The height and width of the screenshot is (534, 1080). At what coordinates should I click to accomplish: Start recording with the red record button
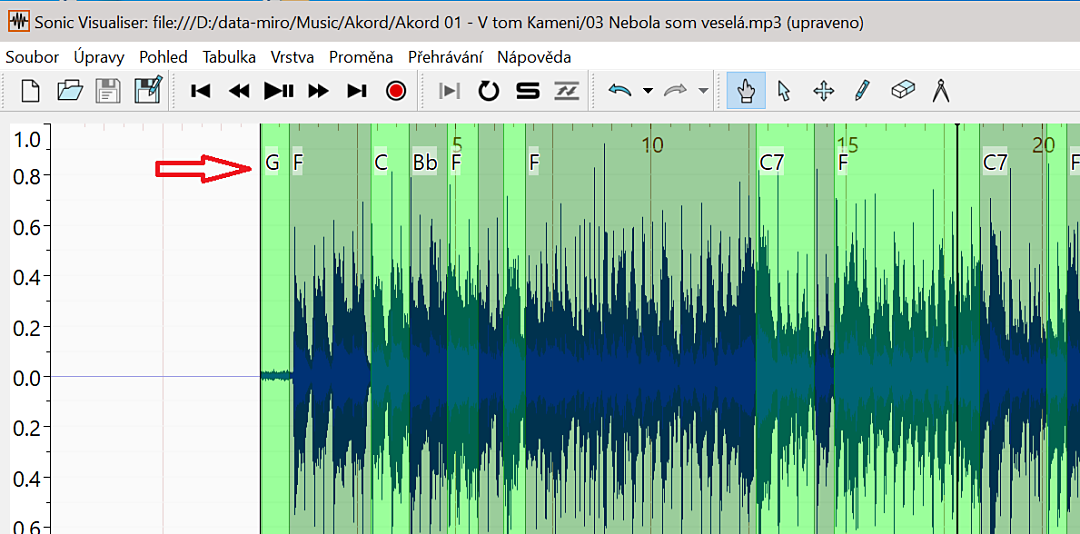396,91
